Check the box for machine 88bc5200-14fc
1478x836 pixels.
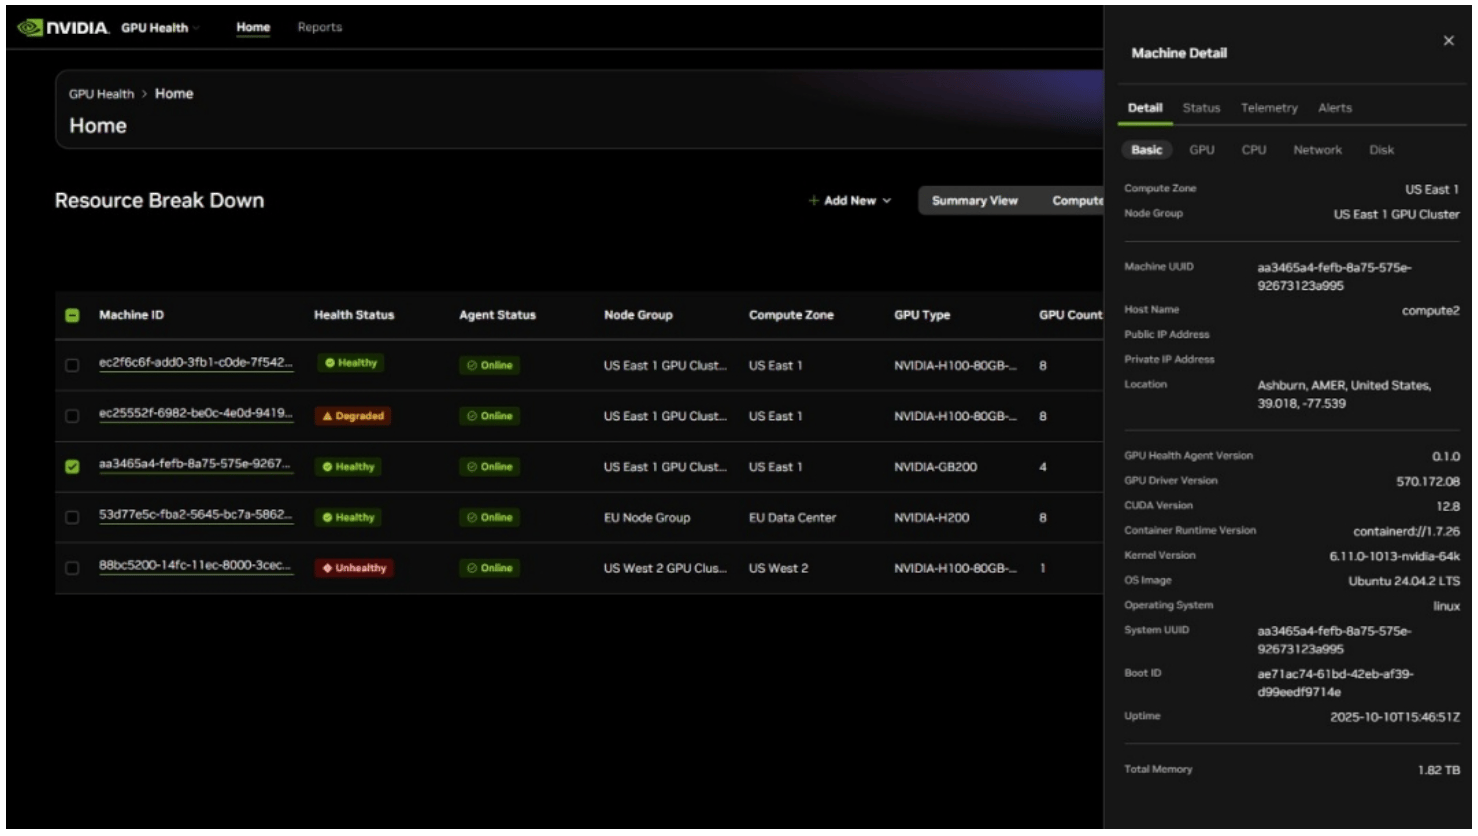(72, 568)
